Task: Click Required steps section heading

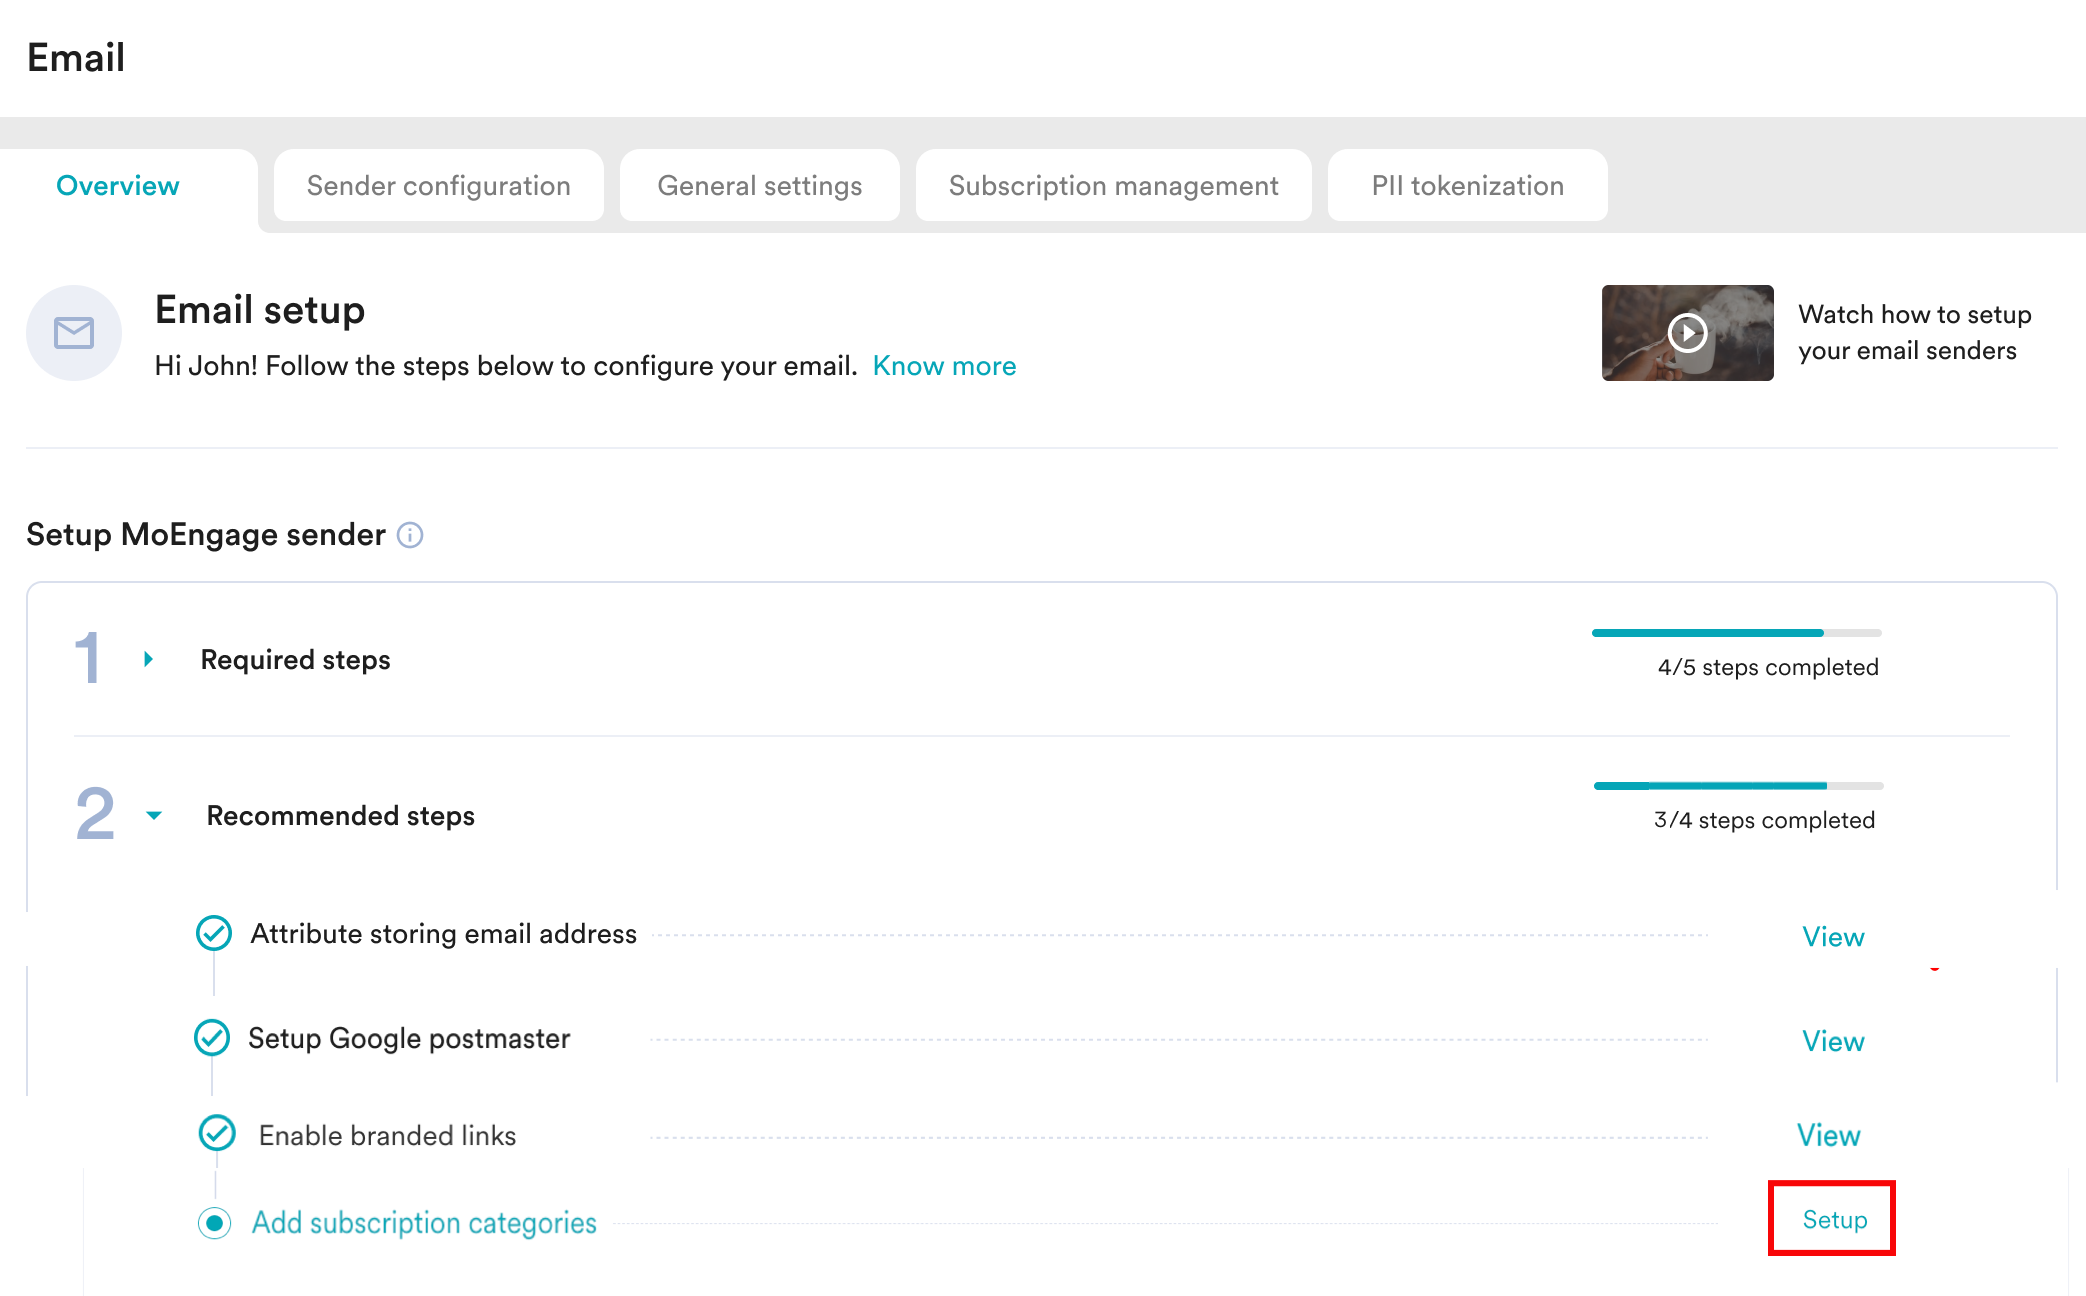Action: click(295, 660)
